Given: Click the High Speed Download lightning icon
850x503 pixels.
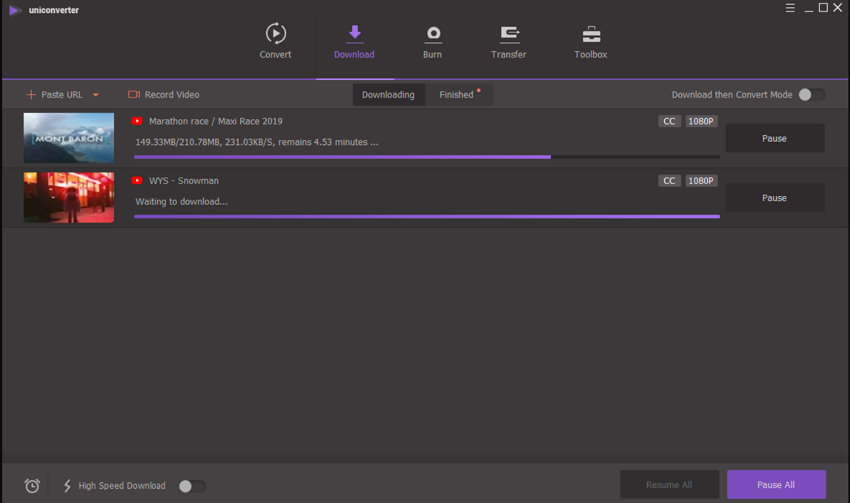Looking at the screenshot, I should (67, 486).
